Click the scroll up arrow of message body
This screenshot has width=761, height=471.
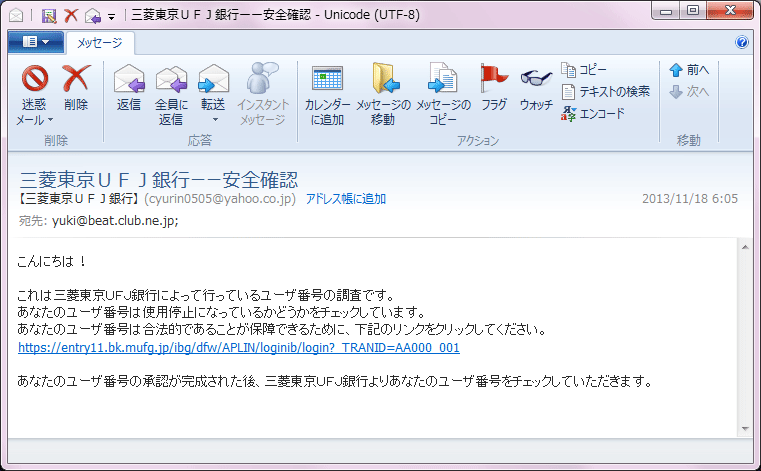pyautogui.click(x=745, y=248)
